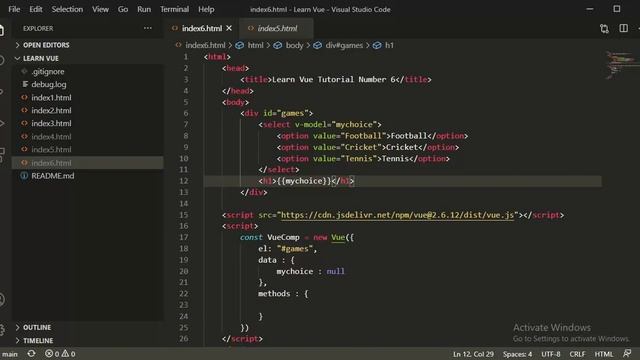This screenshot has width=640, height=360.
Task: Click the EXPLORER panel title
Action: pos(38,28)
